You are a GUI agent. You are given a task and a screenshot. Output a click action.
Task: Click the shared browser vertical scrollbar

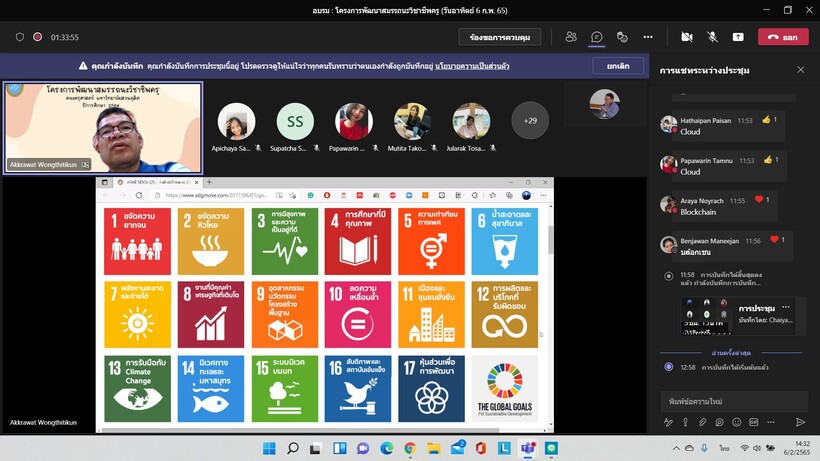click(550, 239)
